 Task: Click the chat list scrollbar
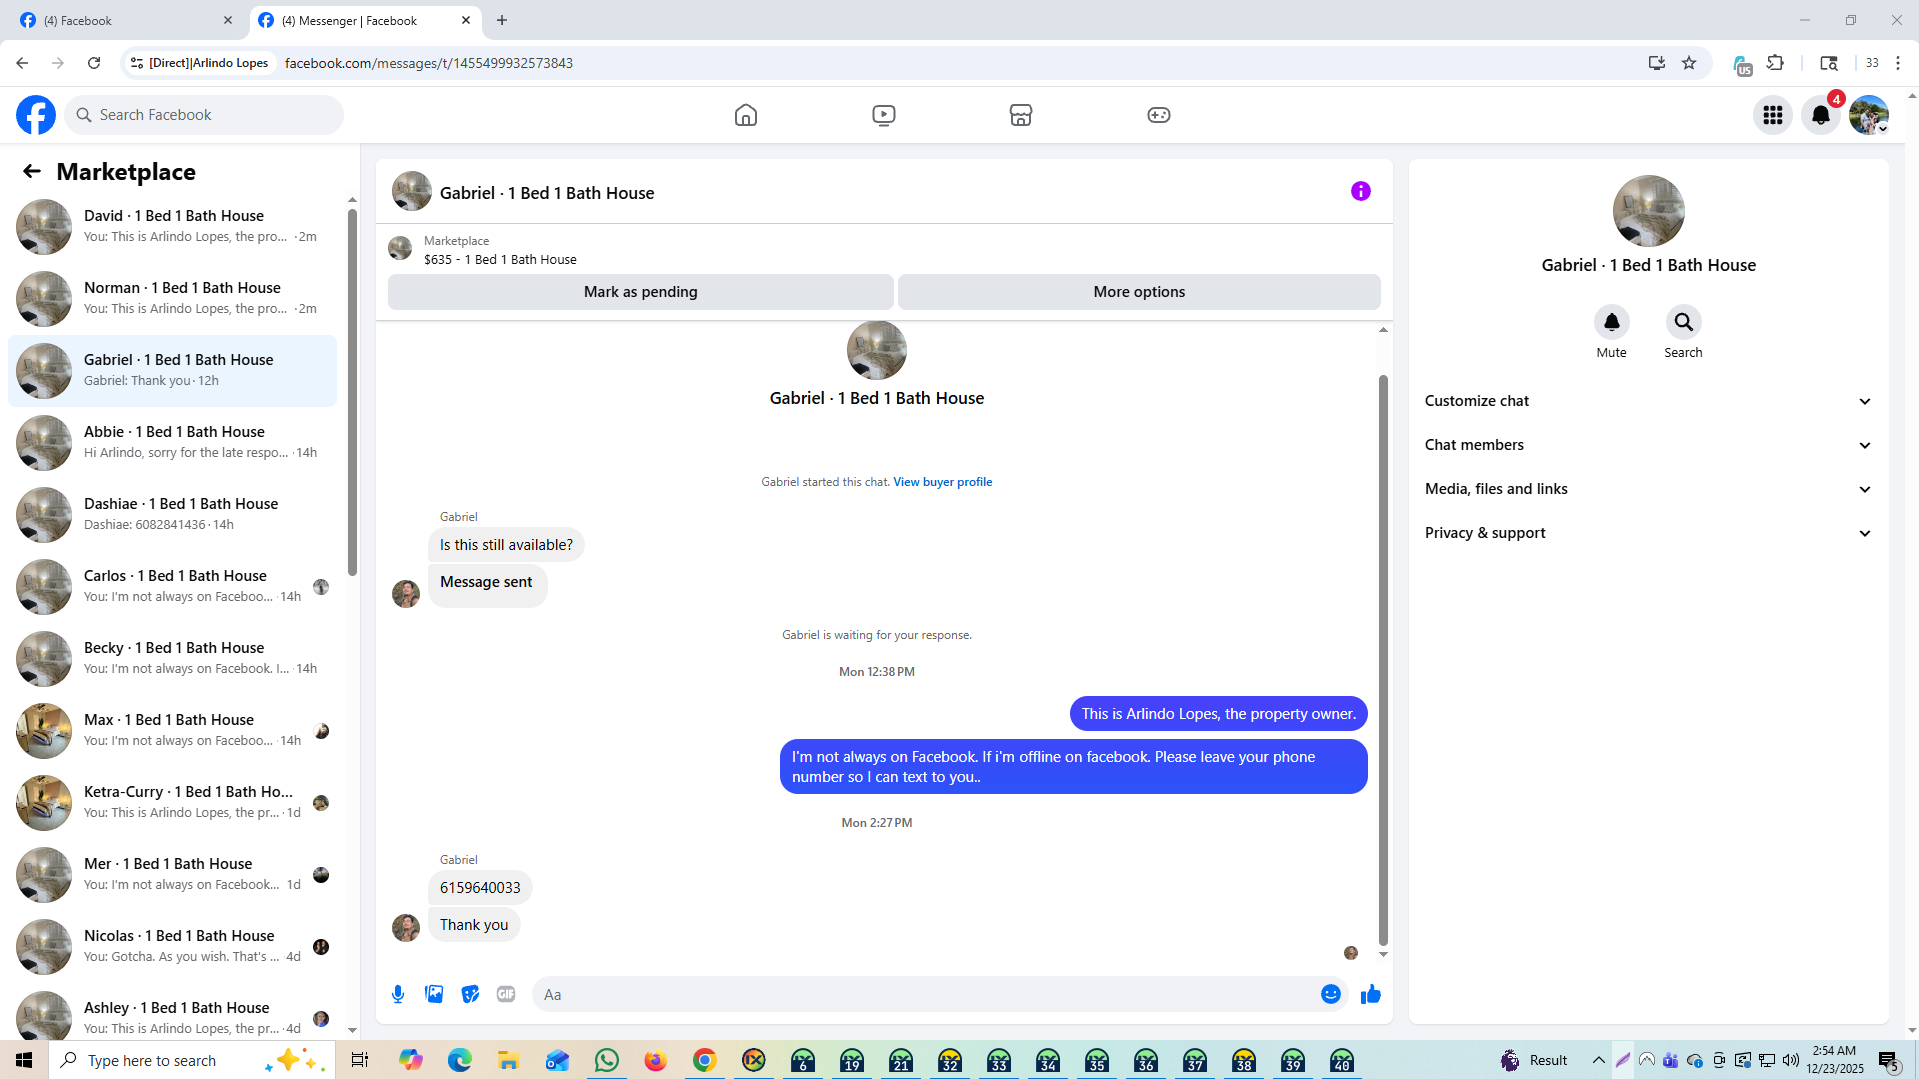point(352,390)
